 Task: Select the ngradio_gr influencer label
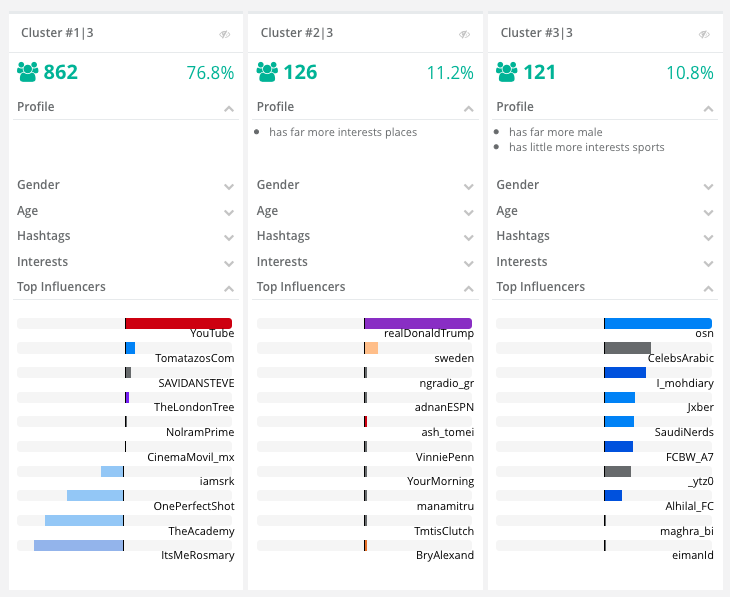(447, 383)
